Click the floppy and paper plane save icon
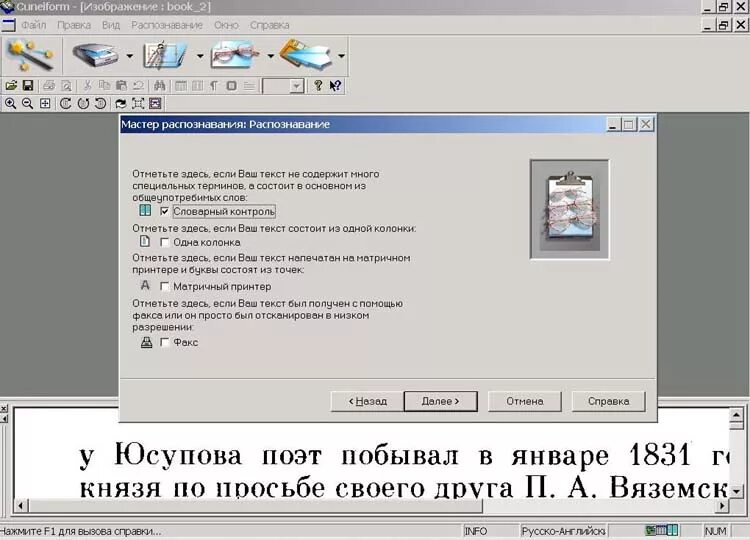750x540 pixels. click(x=306, y=55)
